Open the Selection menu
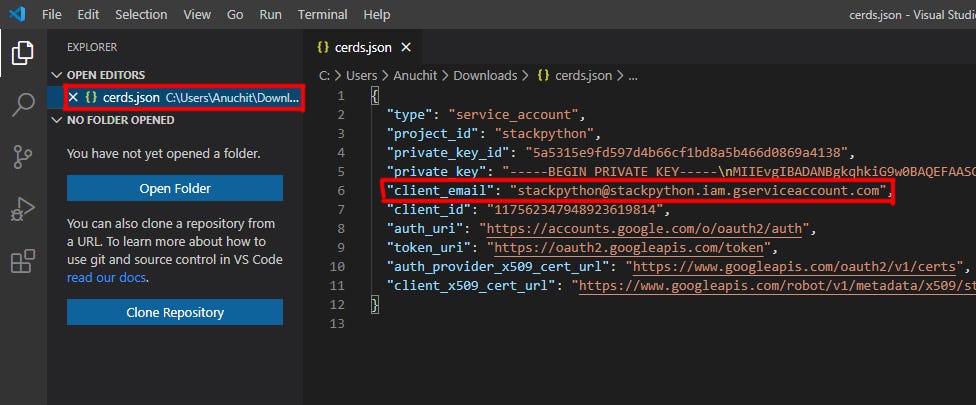Screen dimensions: 976x405 [x=141, y=14]
